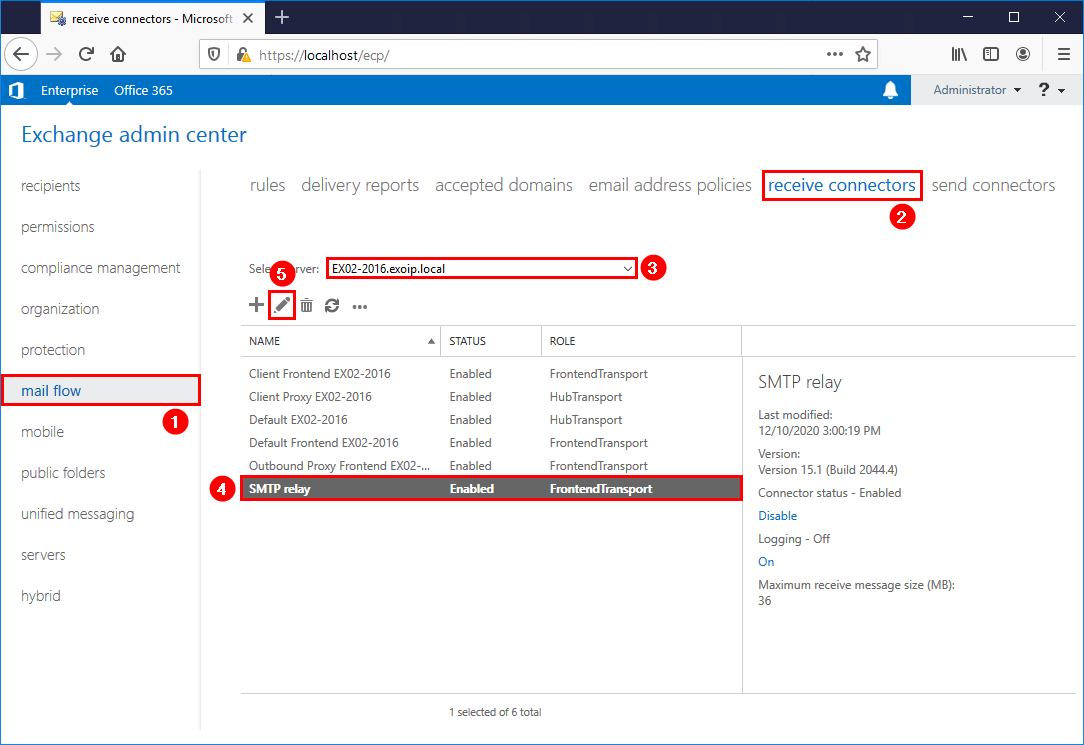
Task: Open the page actions ellipsis in address bar
Action: 834,54
